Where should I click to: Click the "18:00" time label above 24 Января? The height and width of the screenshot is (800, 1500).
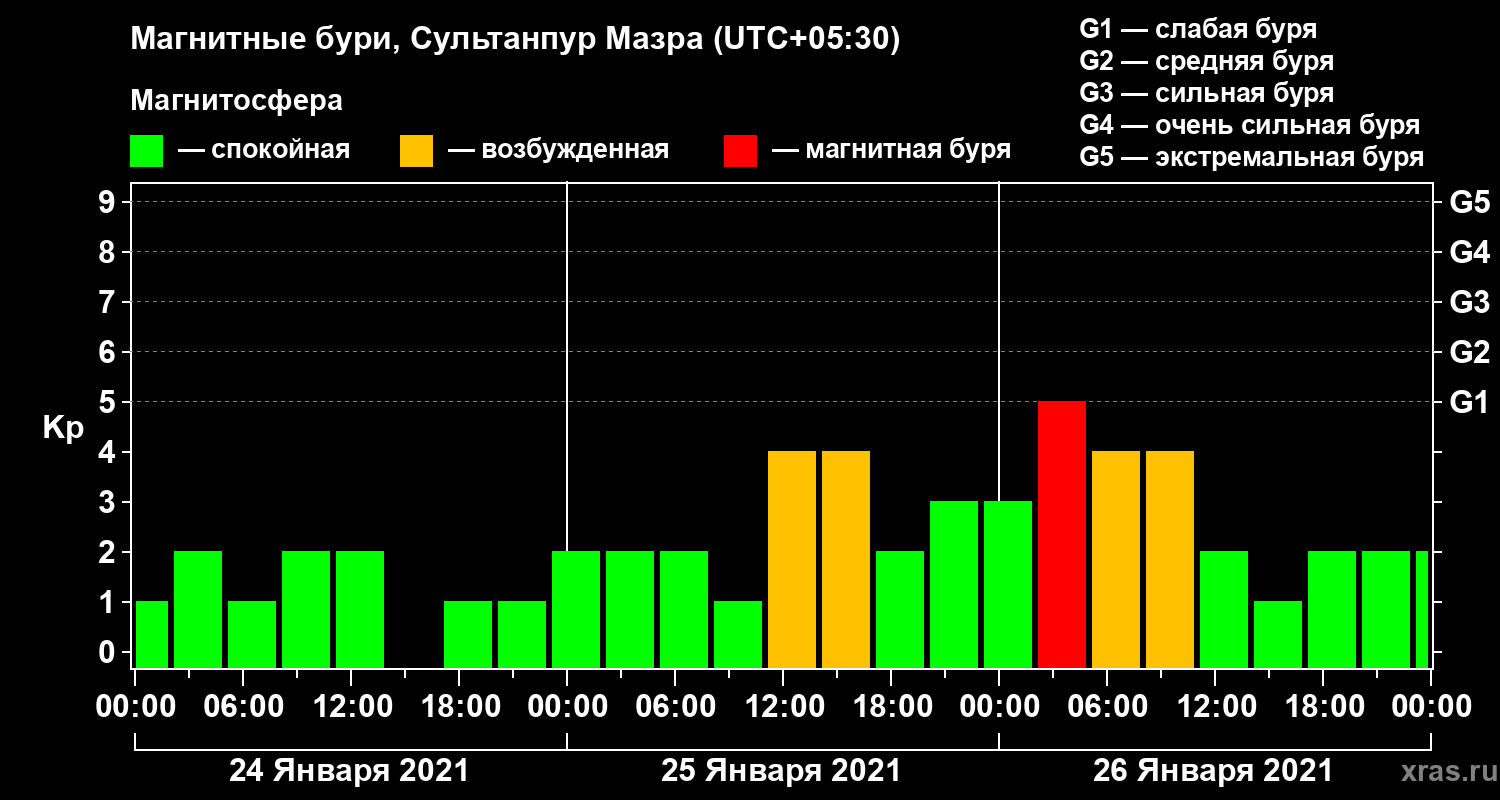tap(459, 707)
